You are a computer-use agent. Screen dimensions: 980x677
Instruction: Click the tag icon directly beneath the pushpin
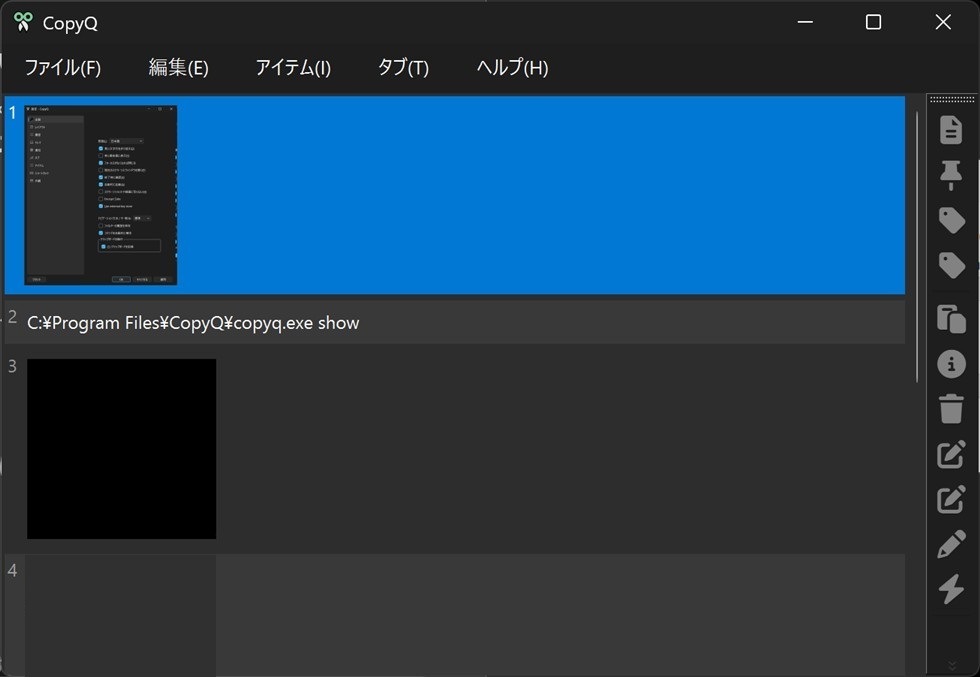[x=952, y=220]
